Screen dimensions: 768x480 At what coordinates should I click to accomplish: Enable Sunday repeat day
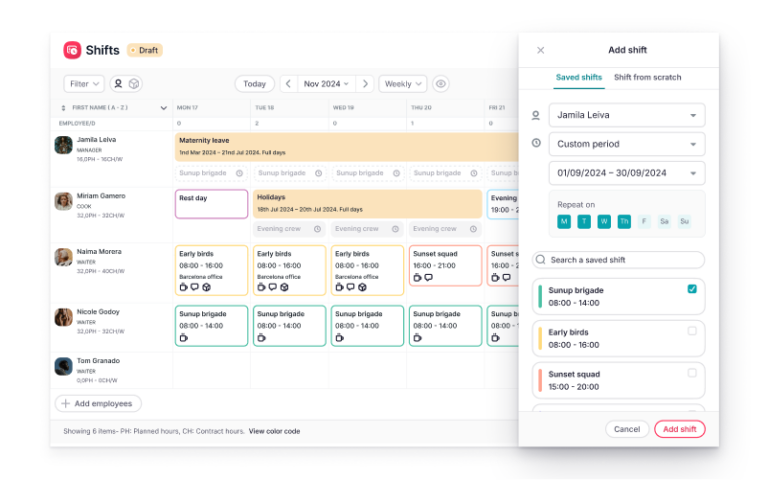pos(684,221)
